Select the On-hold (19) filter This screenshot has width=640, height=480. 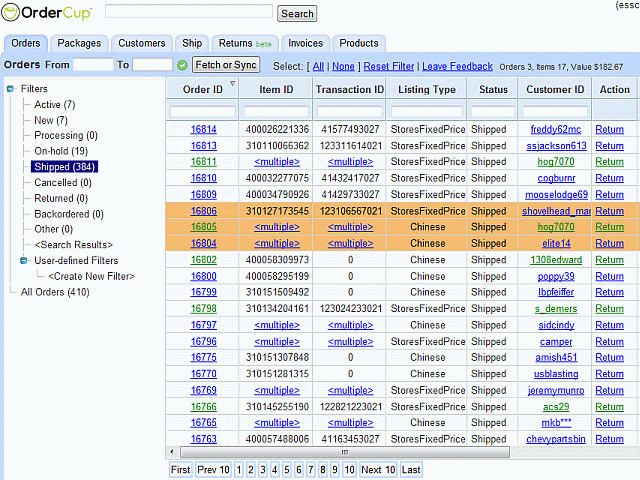pos(60,151)
